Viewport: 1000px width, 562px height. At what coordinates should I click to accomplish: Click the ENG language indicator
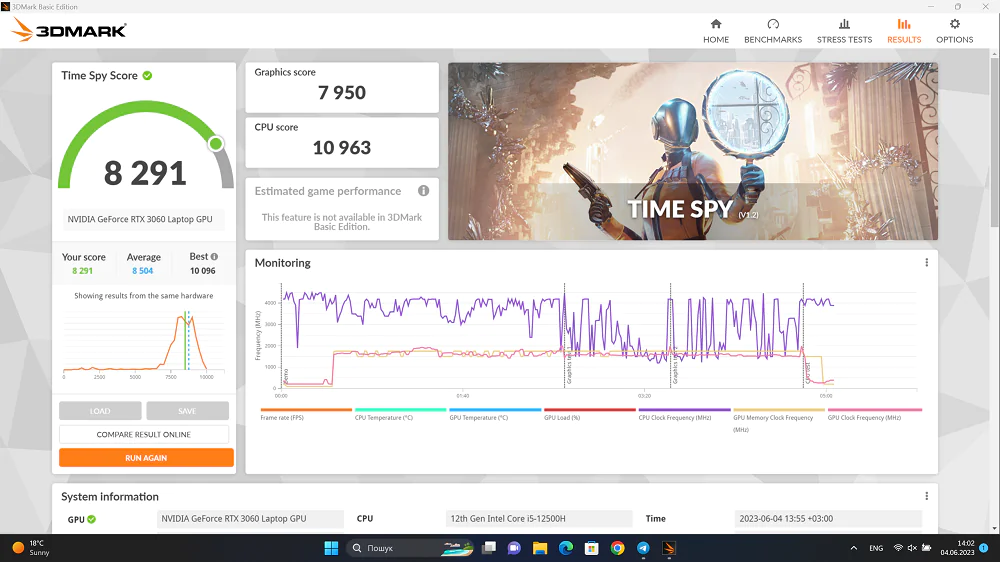[876, 548]
